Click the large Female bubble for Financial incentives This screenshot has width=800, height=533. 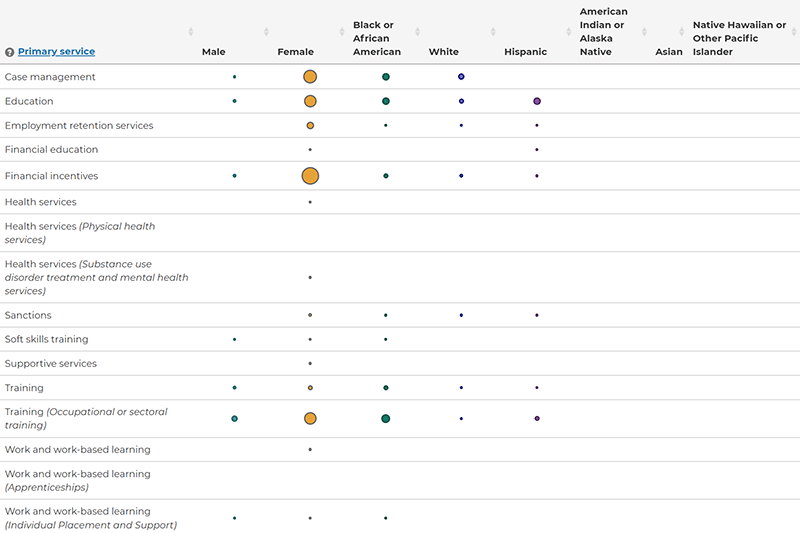tap(310, 176)
